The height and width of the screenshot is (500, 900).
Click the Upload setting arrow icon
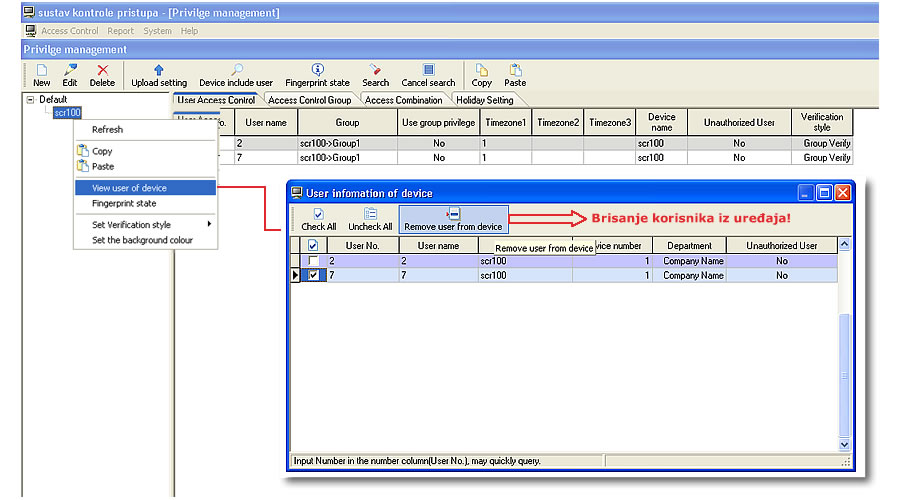pos(159,70)
